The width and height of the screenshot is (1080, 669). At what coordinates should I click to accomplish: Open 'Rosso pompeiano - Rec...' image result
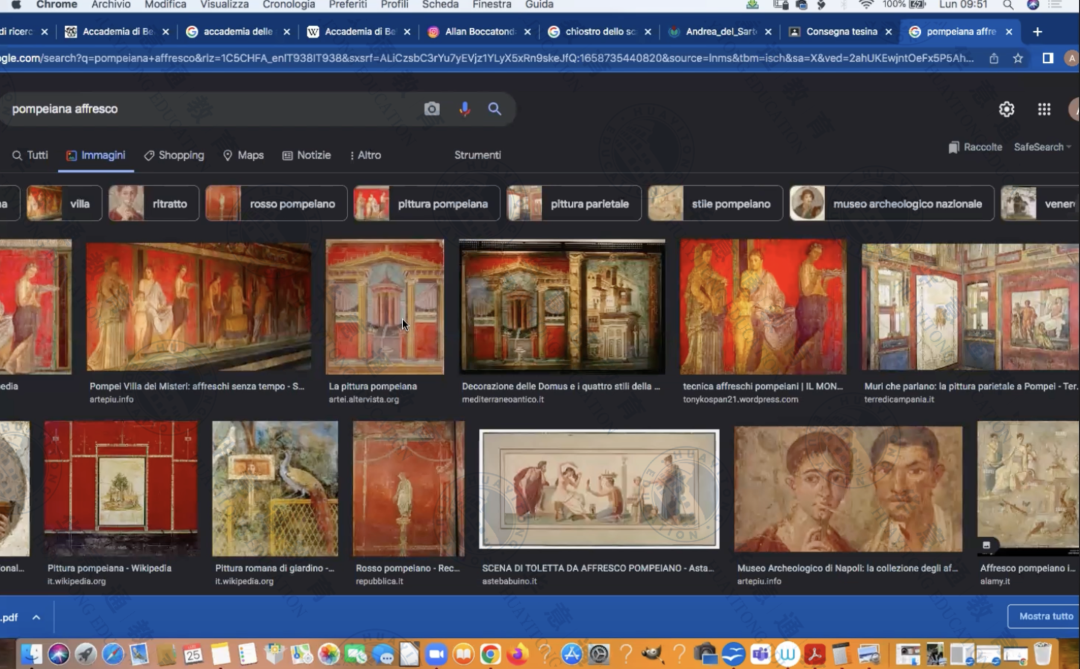(409, 488)
